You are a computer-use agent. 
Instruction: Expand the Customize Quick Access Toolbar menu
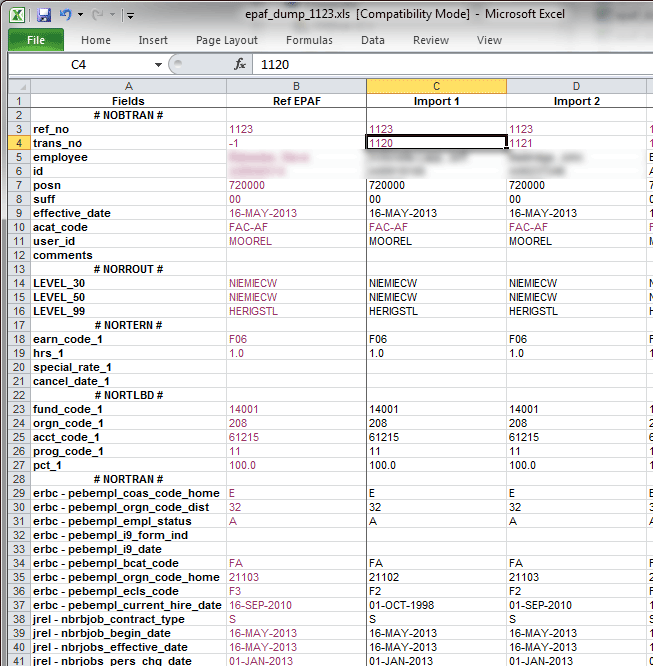pyautogui.click(x=132, y=16)
